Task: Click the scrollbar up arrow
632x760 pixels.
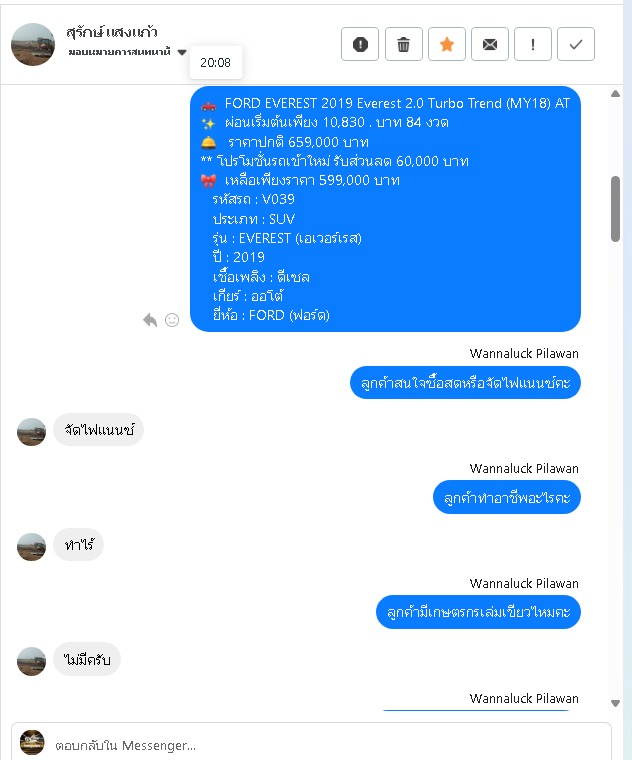Action: point(616,94)
